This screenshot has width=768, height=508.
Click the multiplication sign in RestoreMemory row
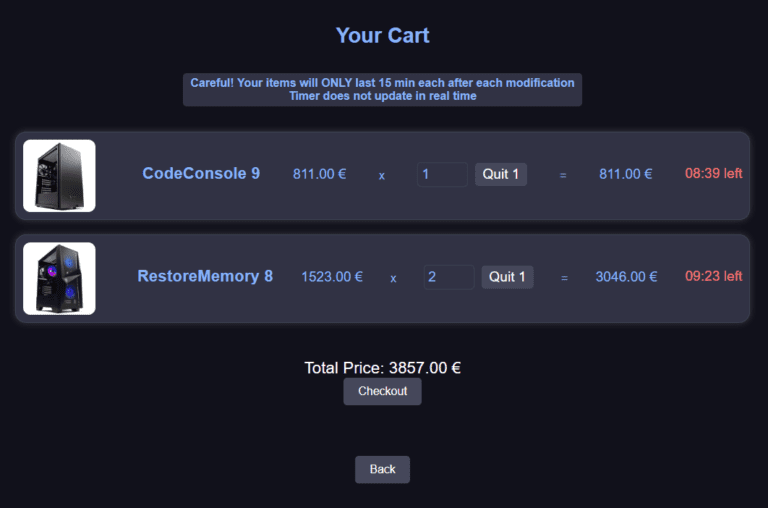393,278
